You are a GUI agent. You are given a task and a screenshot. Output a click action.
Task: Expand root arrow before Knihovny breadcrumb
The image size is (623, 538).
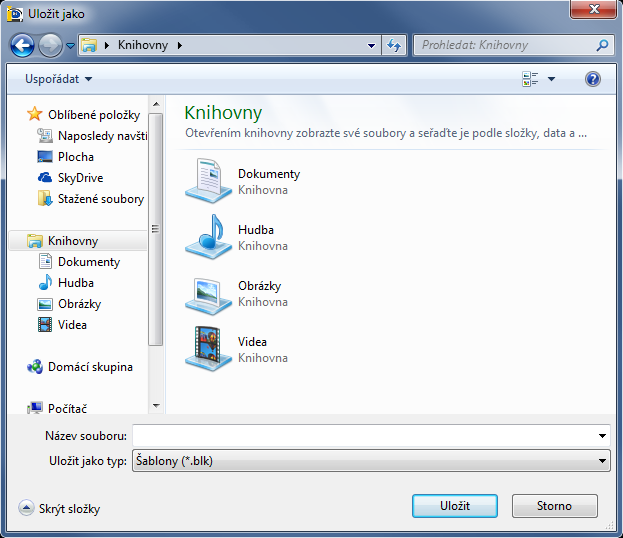[106, 45]
